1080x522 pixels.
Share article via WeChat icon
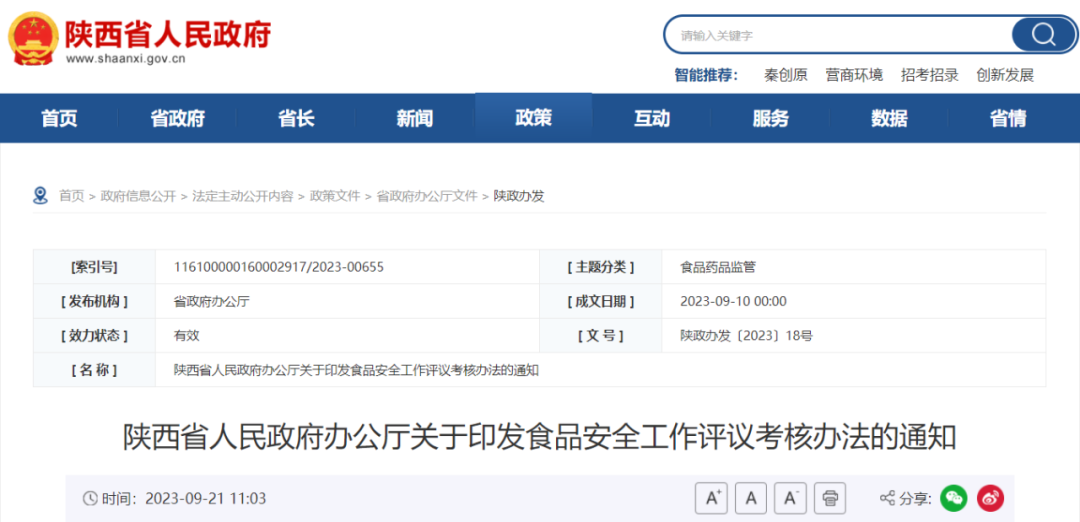click(954, 498)
